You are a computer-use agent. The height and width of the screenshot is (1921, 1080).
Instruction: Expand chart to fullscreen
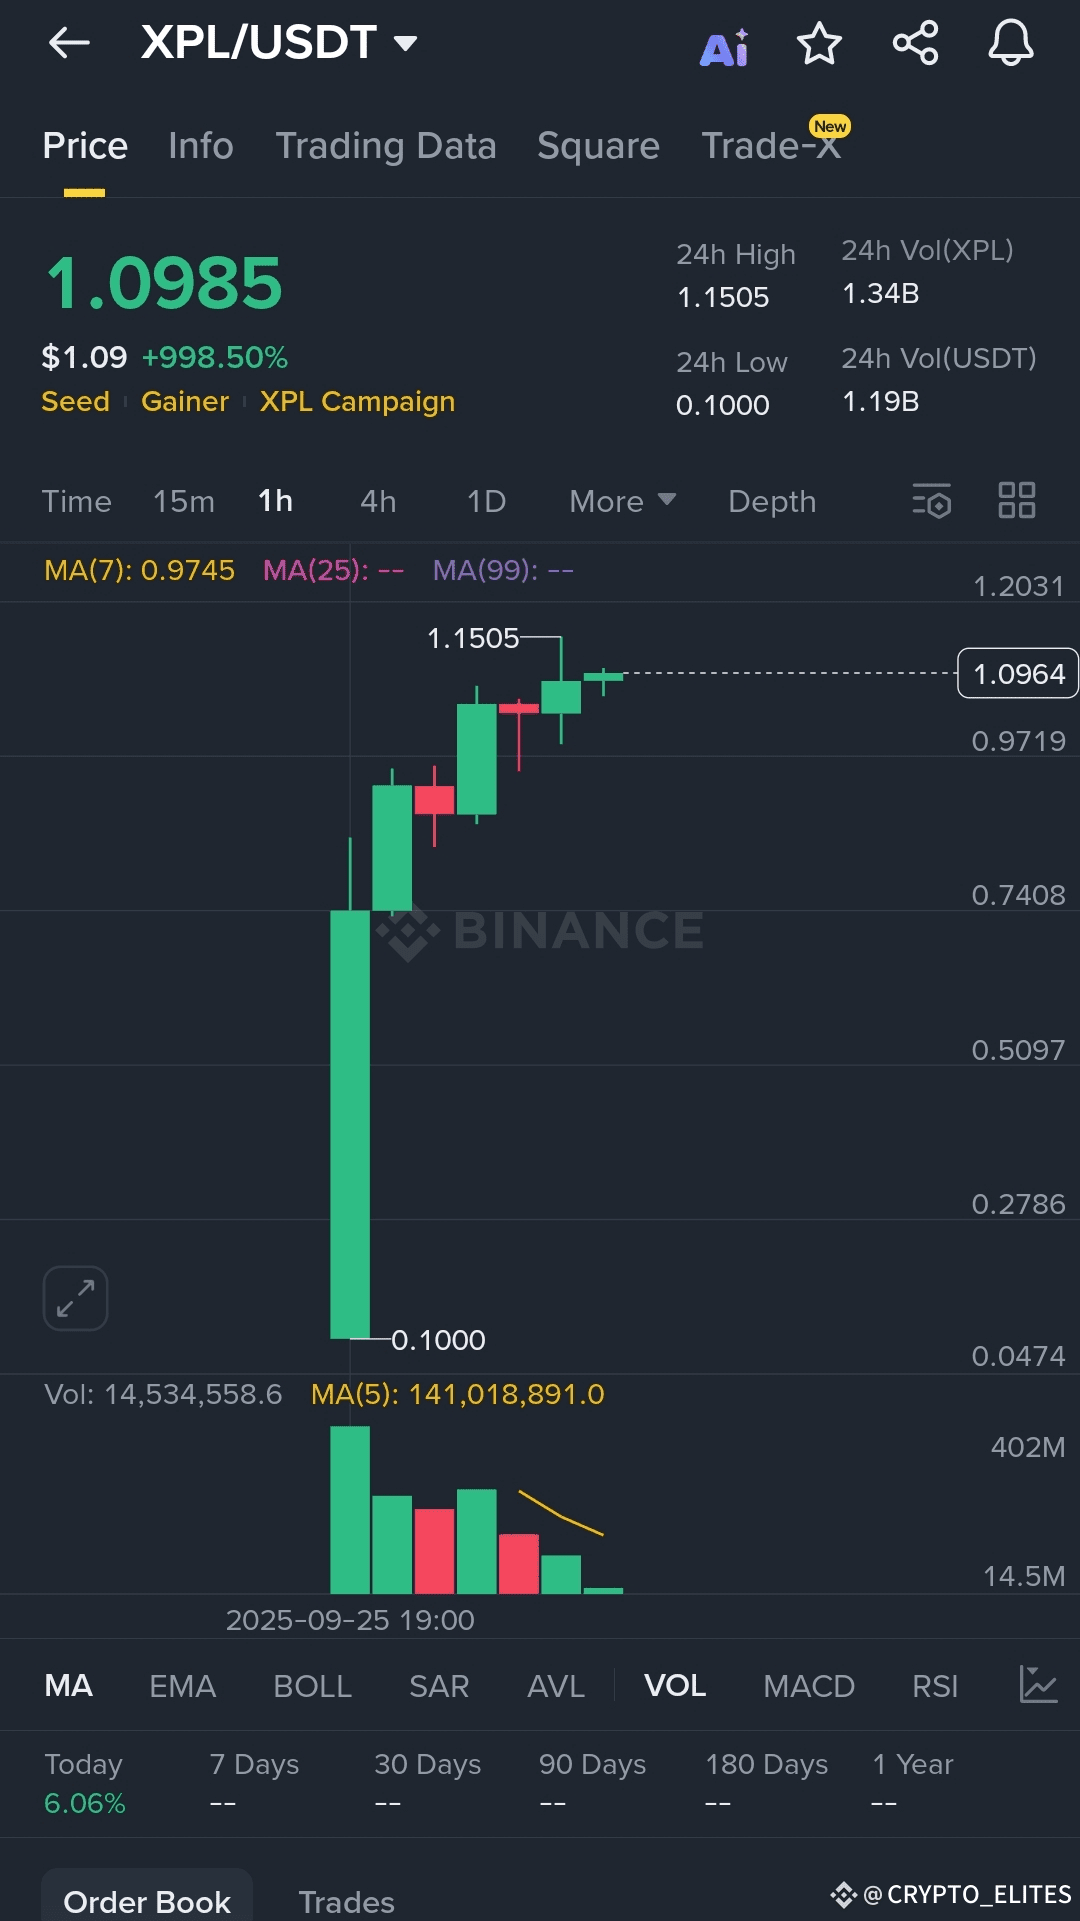click(x=75, y=1298)
